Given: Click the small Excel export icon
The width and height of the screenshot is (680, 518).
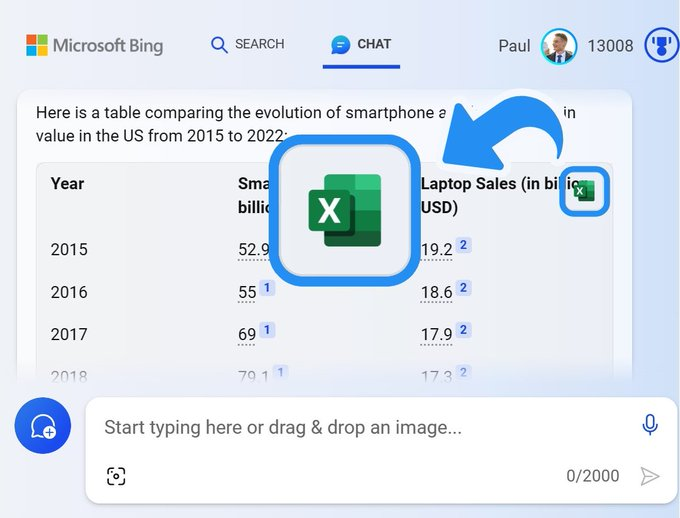Looking at the screenshot, I should point(585,190).
